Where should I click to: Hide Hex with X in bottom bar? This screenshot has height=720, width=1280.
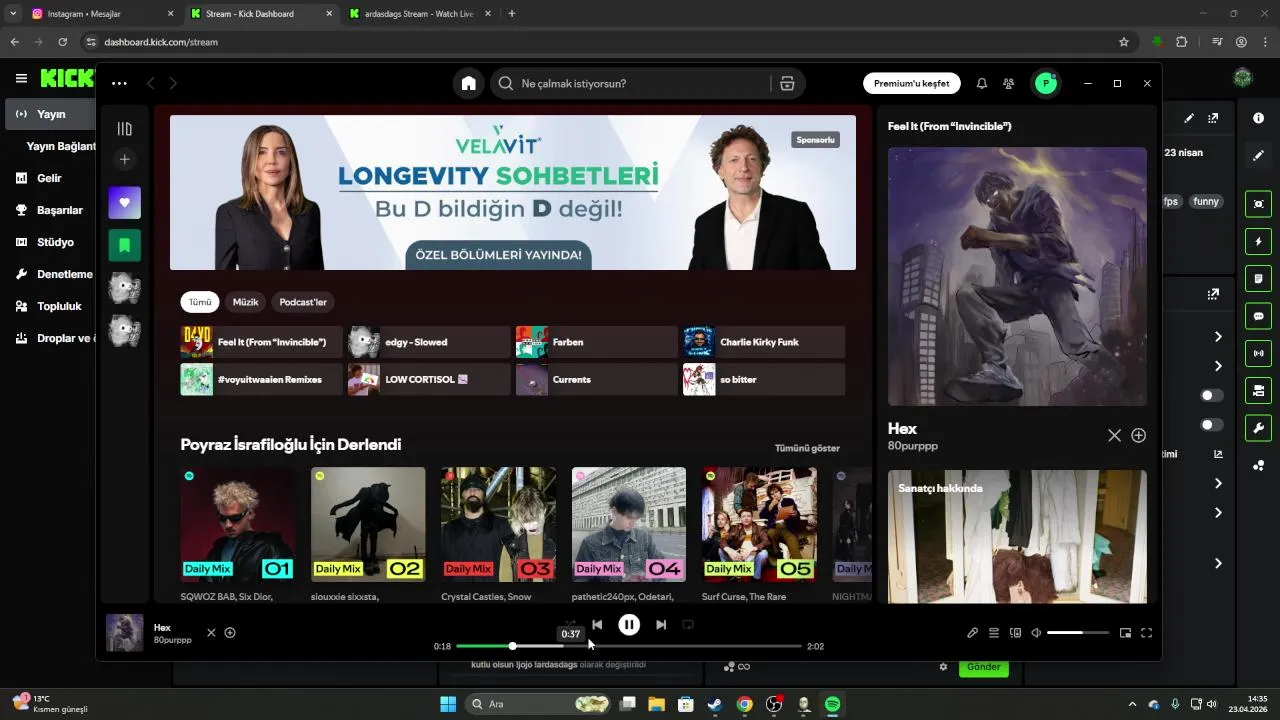(211, 633)
